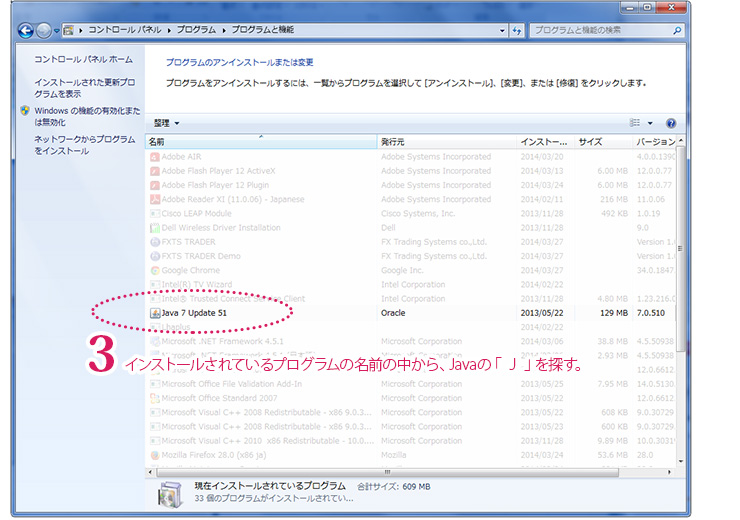Viewport: 740px width, 520px height.
Task: Click Adobe Reader XI install date 2014/02/11
Action: 542,199
